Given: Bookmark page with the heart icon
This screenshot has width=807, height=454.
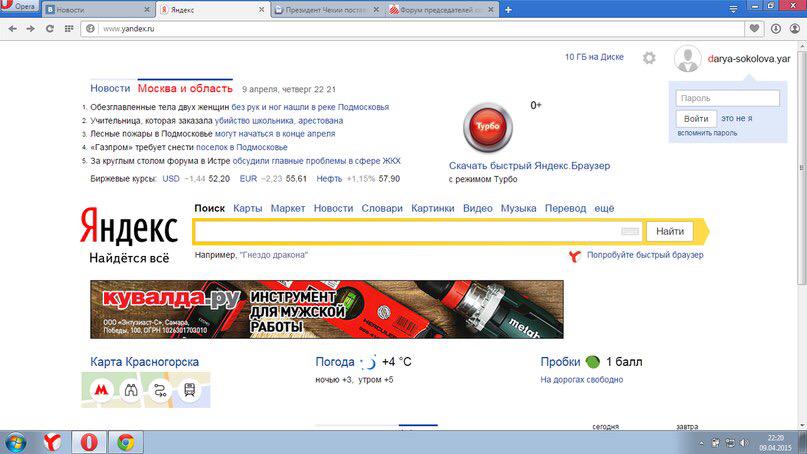Looking at the screenshot, I should click(x=754, y=29).
